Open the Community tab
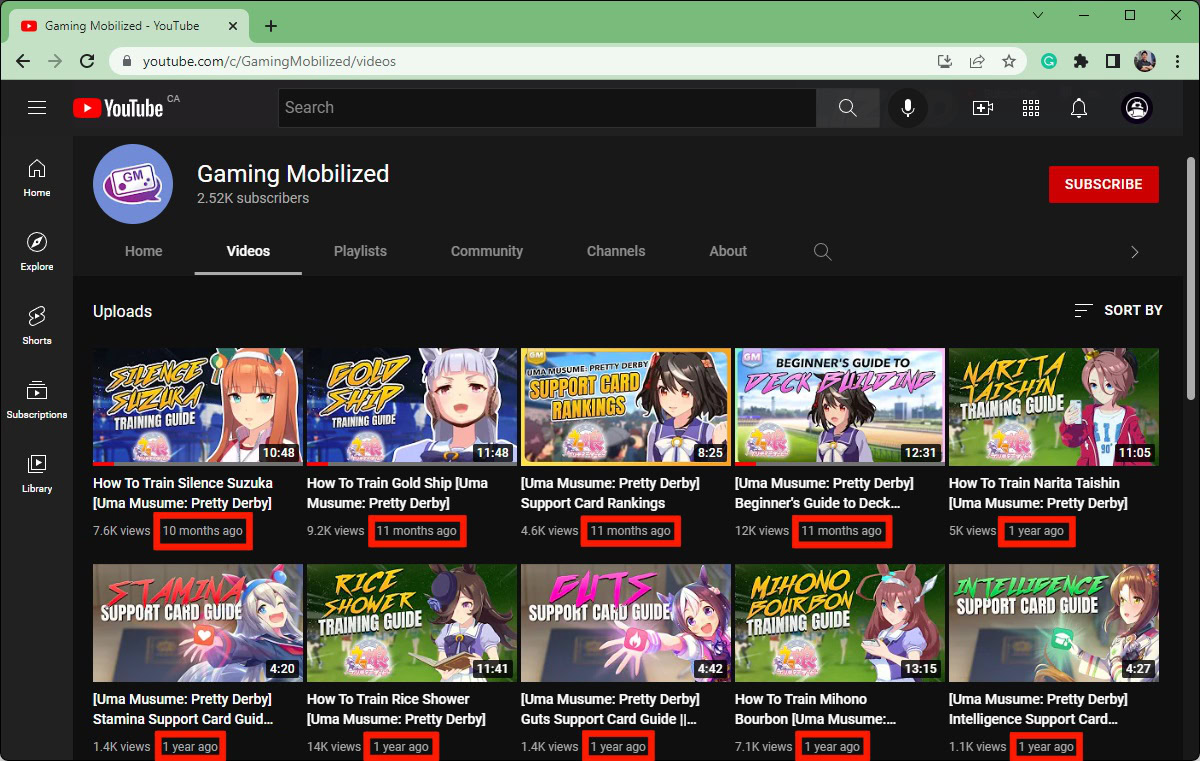Screen dimensions: 1200x761 (x=487, y=252)
